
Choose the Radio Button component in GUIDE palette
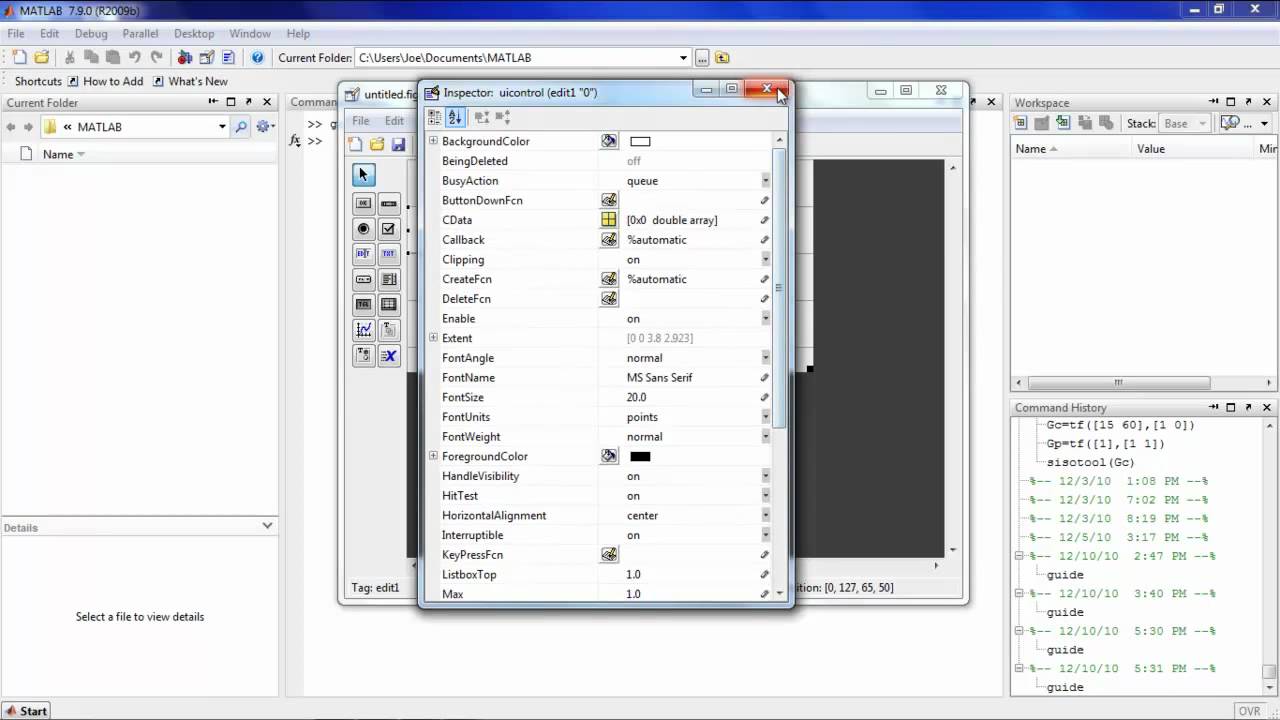[x=363, y=229]
